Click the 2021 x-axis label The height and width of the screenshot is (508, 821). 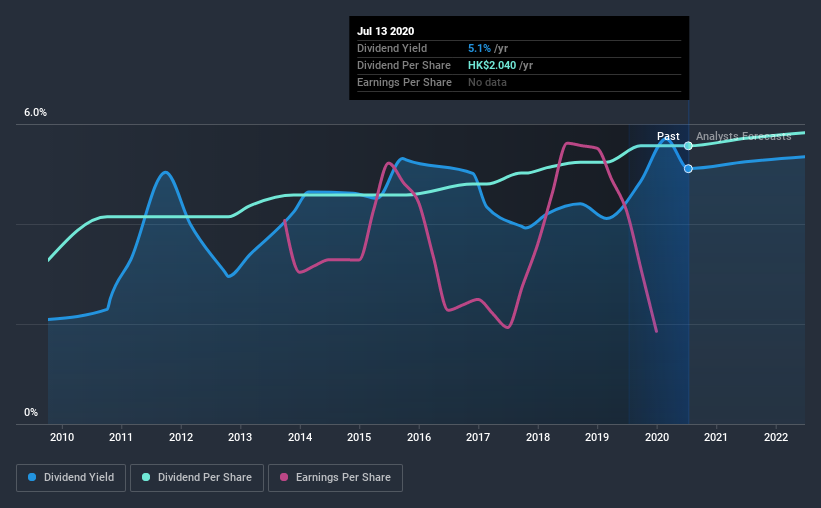716,437
